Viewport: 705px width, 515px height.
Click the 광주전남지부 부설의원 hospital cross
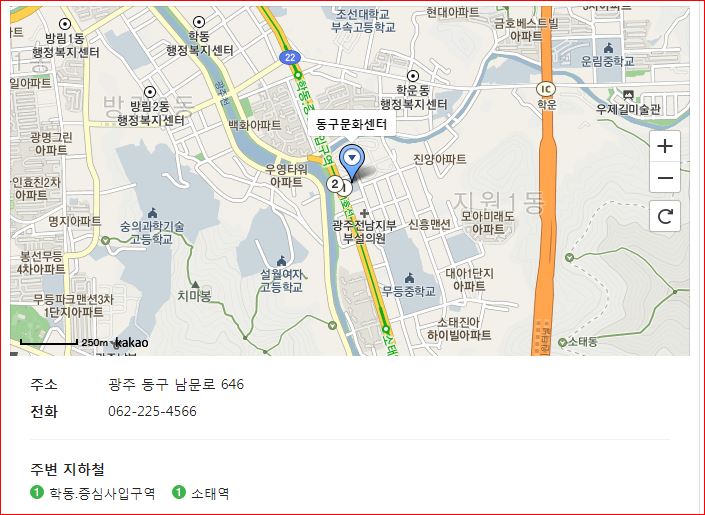point(364,213)
